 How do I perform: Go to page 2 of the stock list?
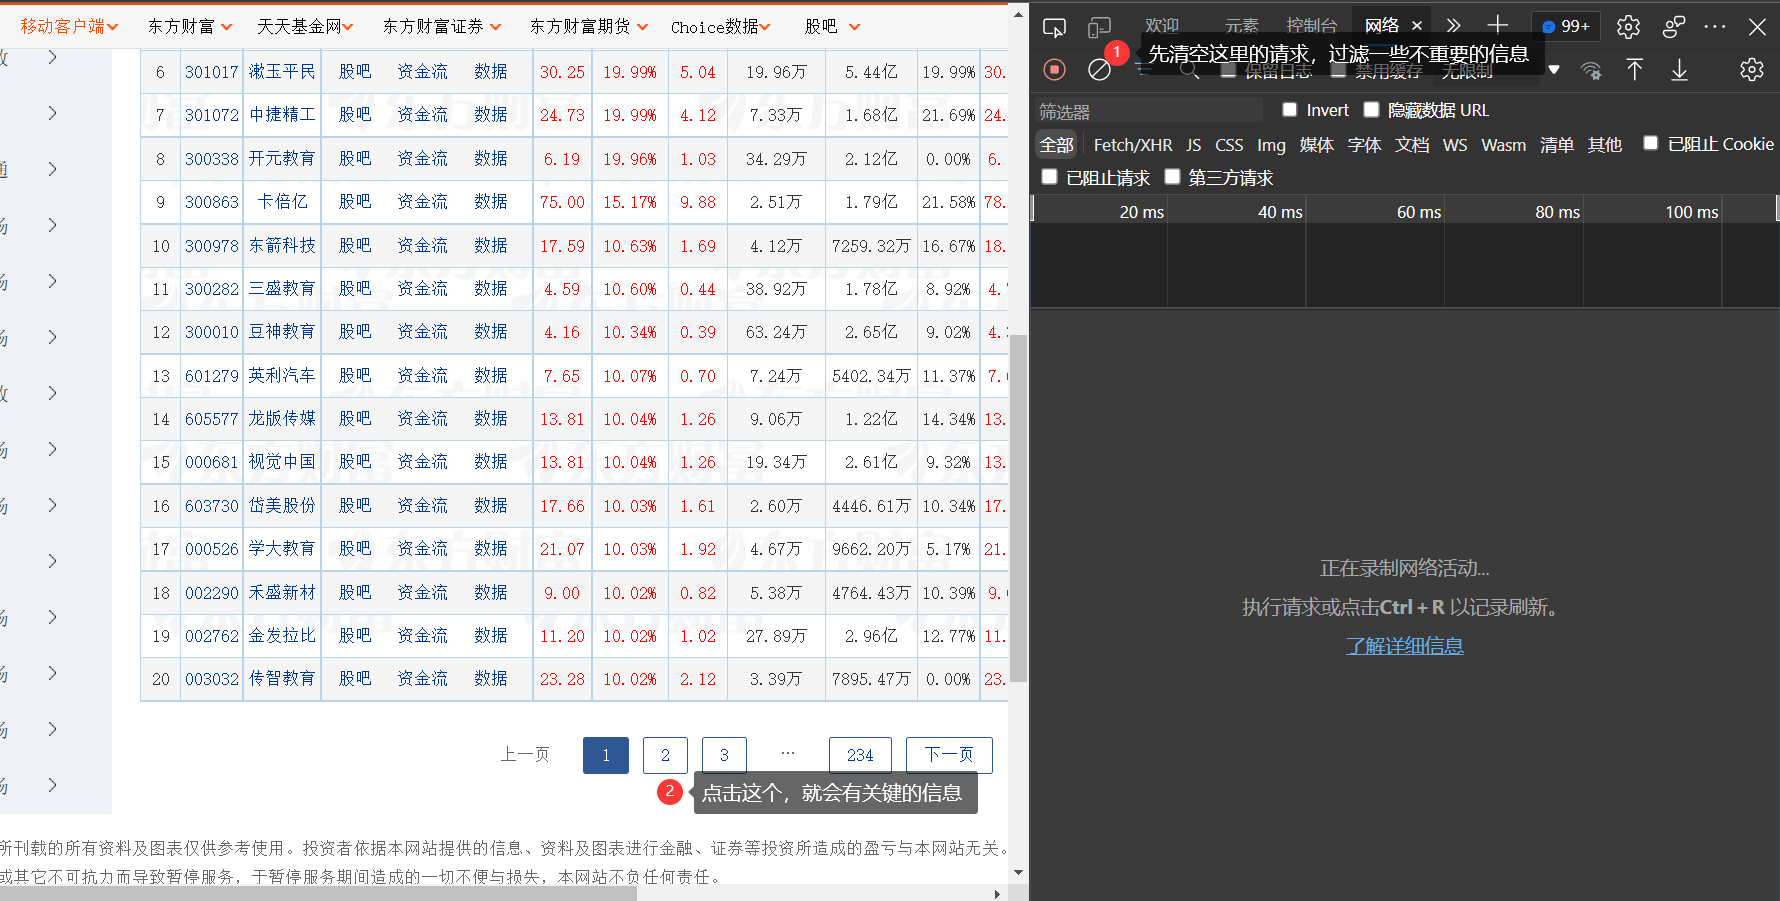(x=665, y=755)
